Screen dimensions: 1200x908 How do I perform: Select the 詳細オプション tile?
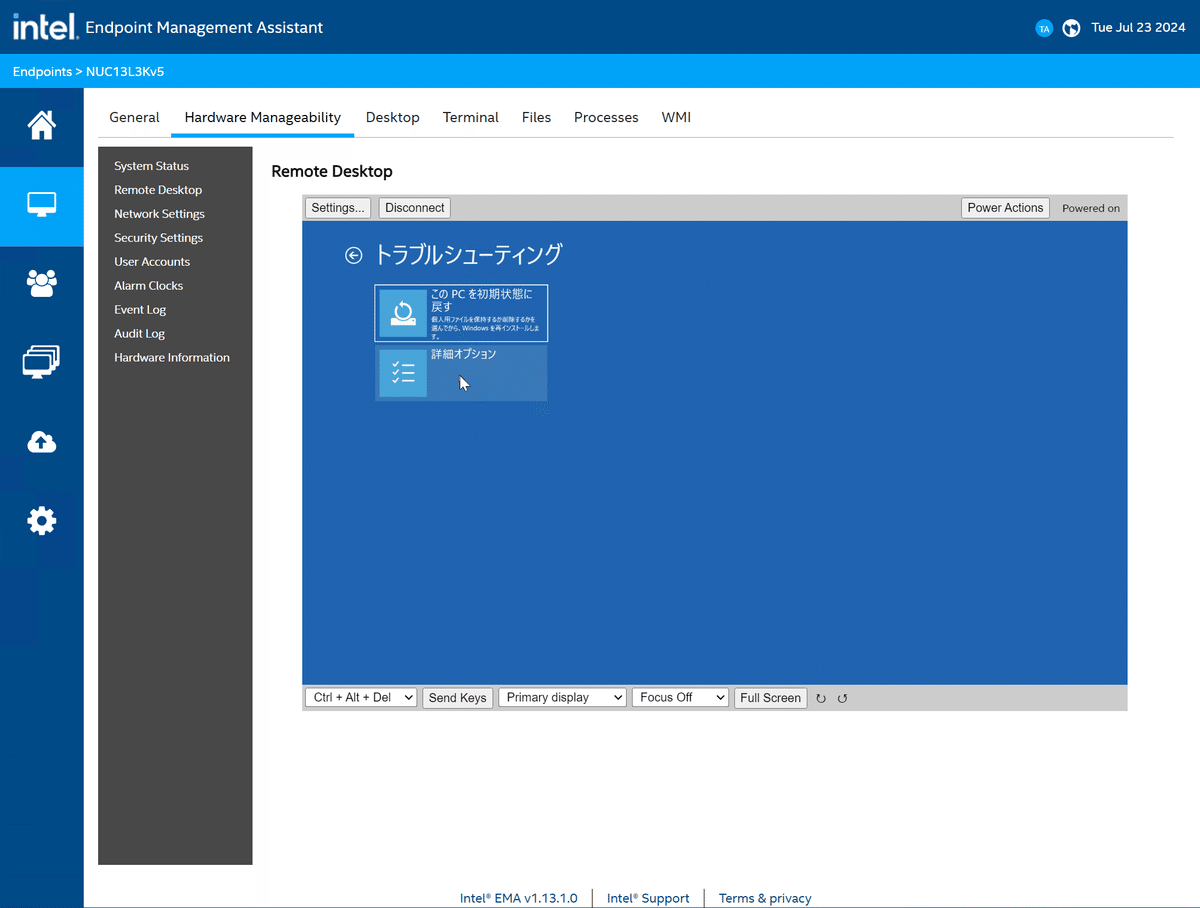[461, 373]
